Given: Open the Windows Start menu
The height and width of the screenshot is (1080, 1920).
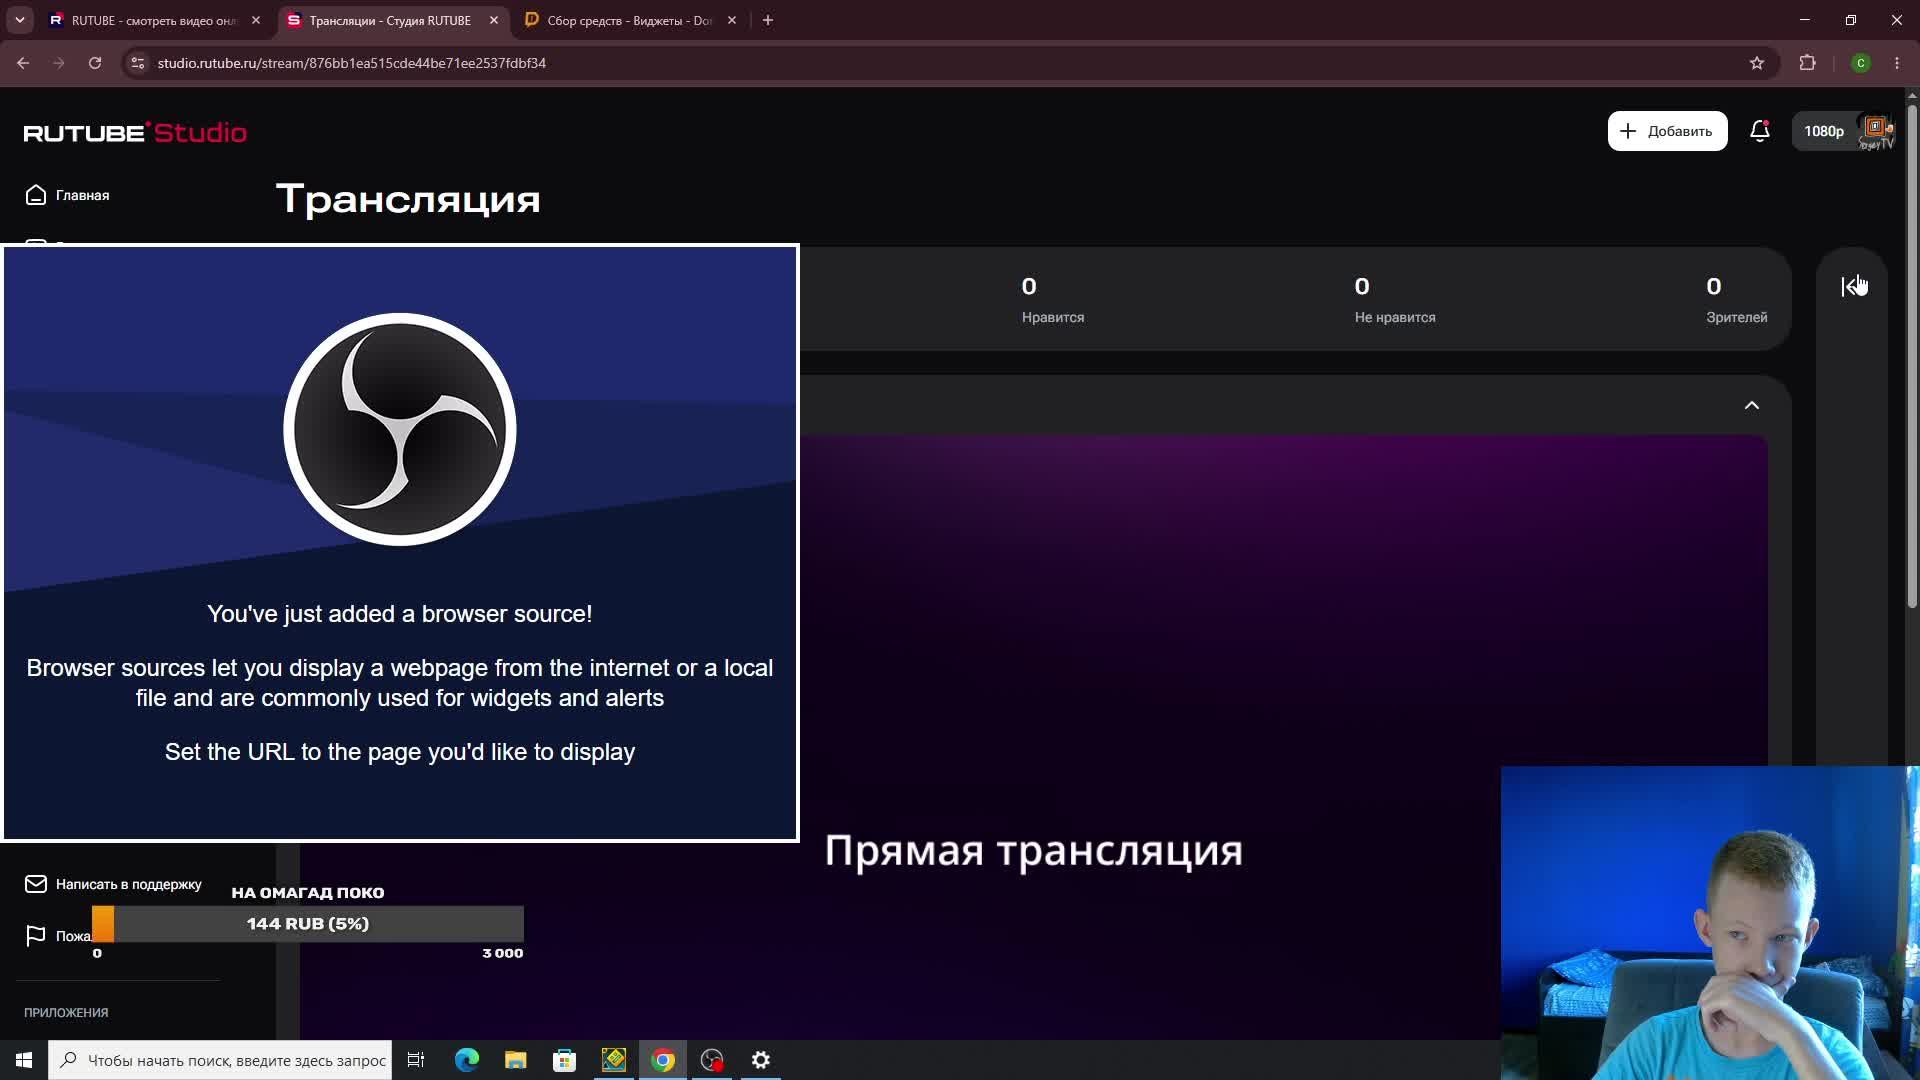Looking at the screenshot, I should click(x=24, y=1060).
